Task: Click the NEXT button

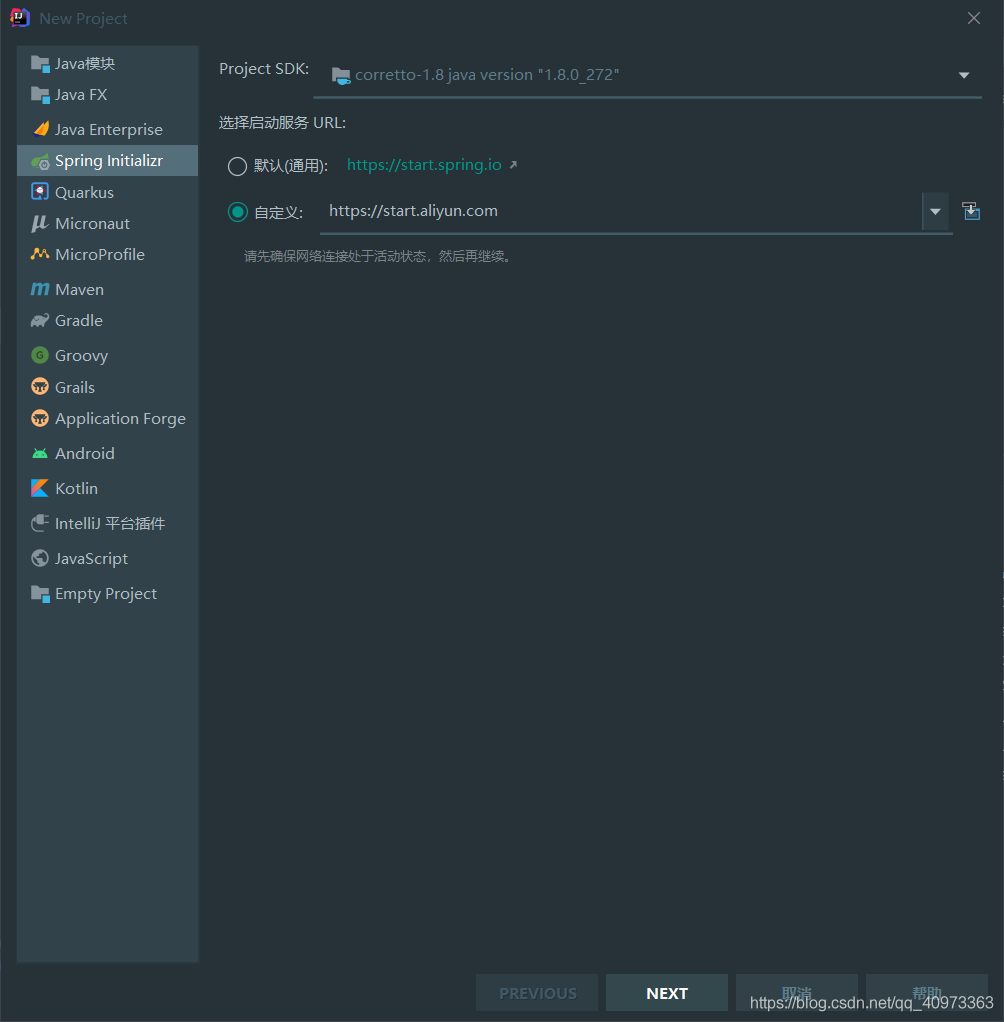Action: tap(666, 993)
